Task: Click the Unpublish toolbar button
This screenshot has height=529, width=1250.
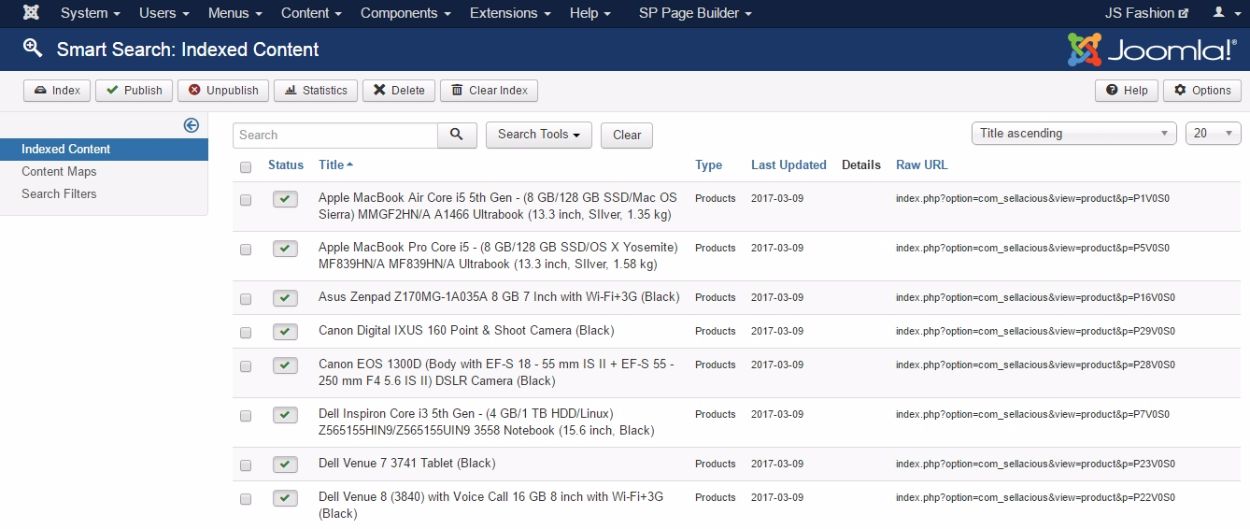Action: pos(223,90)
